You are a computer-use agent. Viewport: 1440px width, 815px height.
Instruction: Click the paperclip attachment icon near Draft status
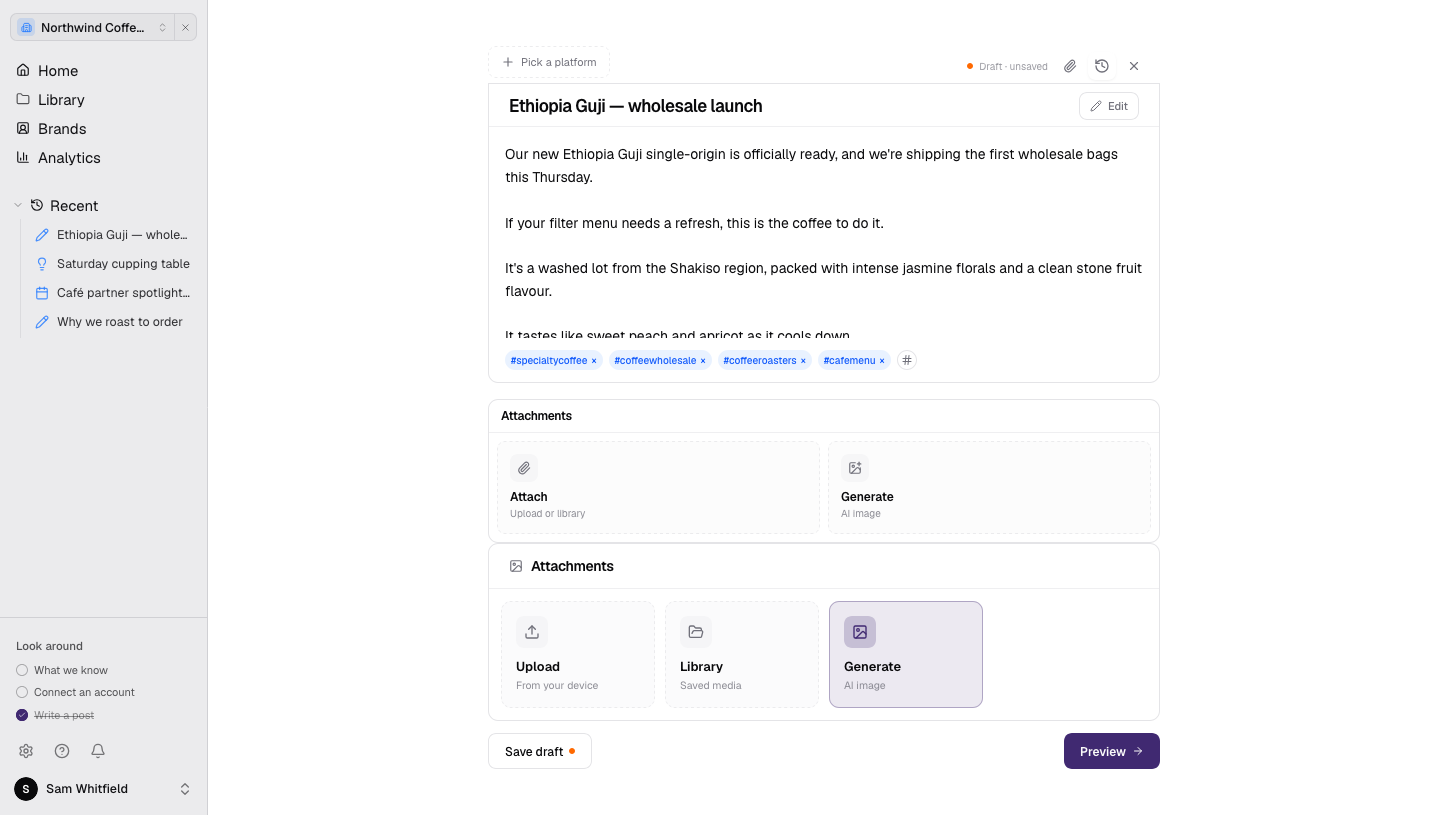click(x=1070, y=66)
